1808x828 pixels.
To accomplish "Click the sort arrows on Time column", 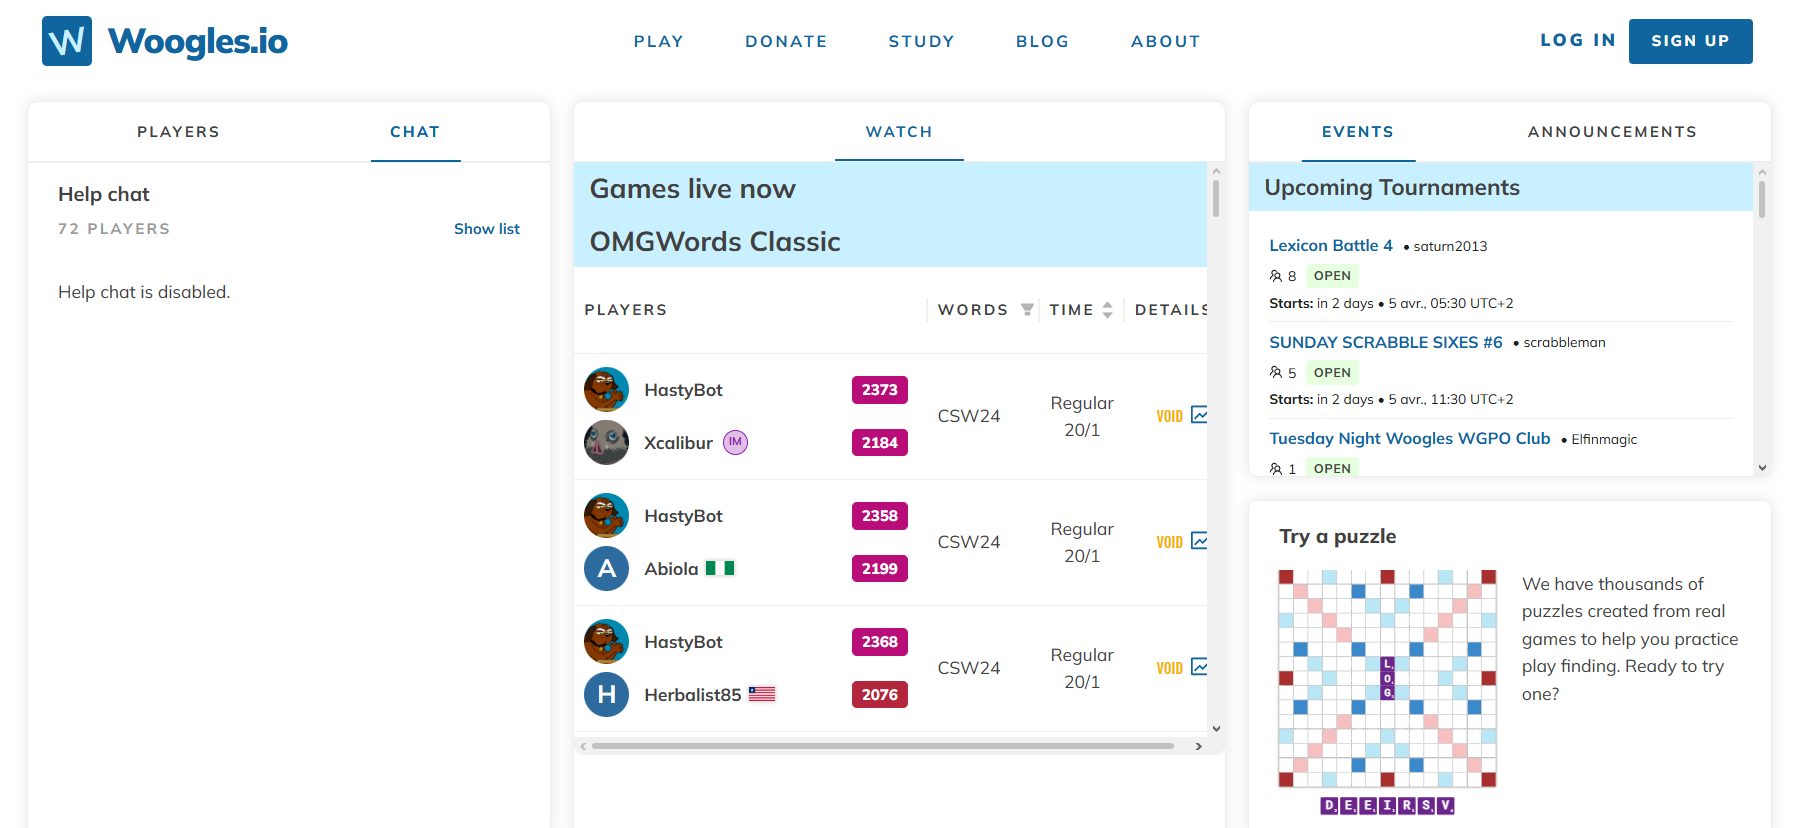I will coord(1107,310).
